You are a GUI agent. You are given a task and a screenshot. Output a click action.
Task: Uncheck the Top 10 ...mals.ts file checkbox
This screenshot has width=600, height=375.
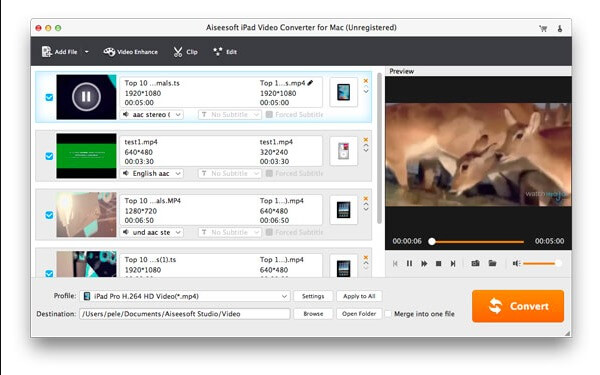[49, 97]
